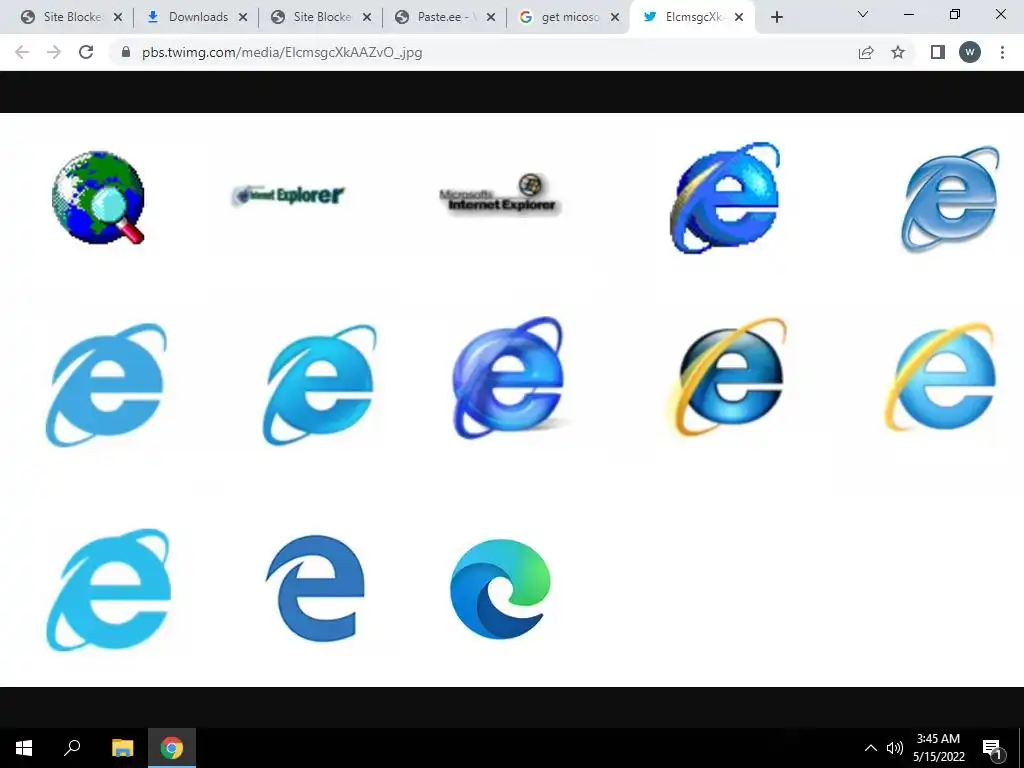Viewport: 1024px width, 768px height.
Task: Open the Windows Start menu
Action: 24,748
